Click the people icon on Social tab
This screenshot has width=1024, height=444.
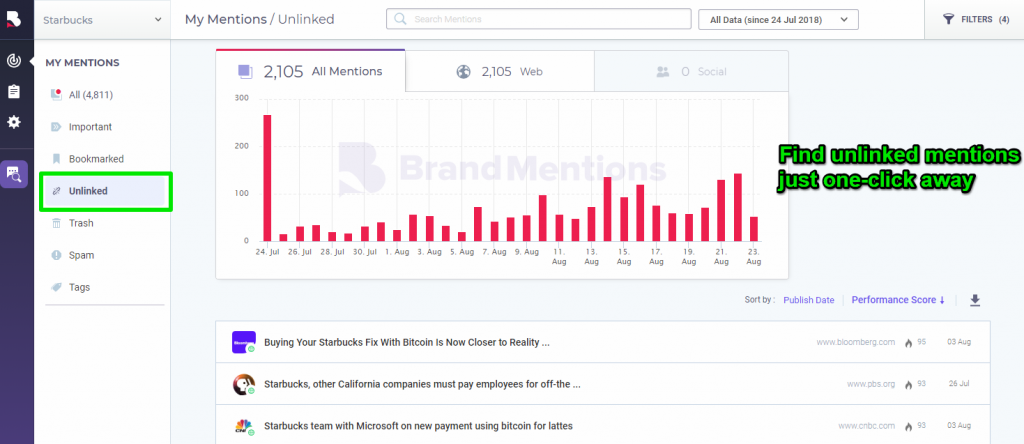(x=663, y=72)
